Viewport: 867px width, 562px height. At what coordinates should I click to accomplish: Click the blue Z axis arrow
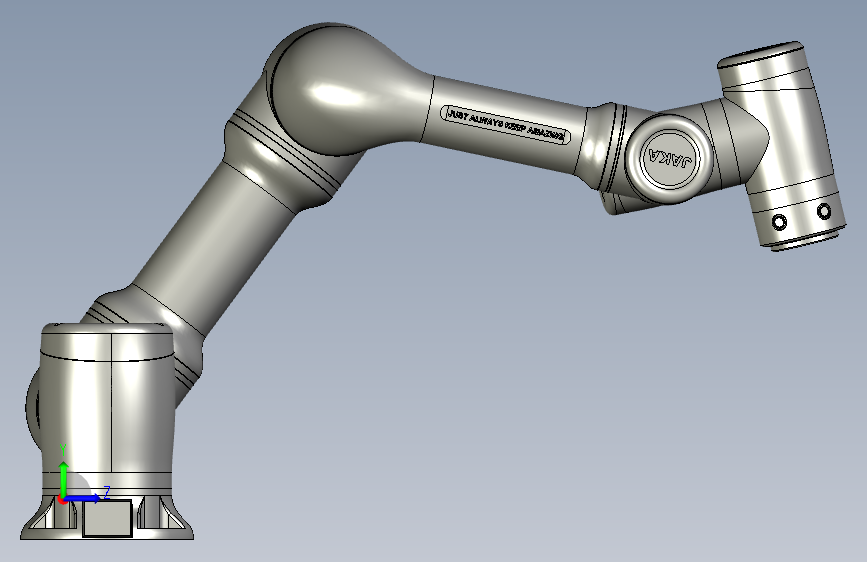pyautogui.click(x=84, y=498)
